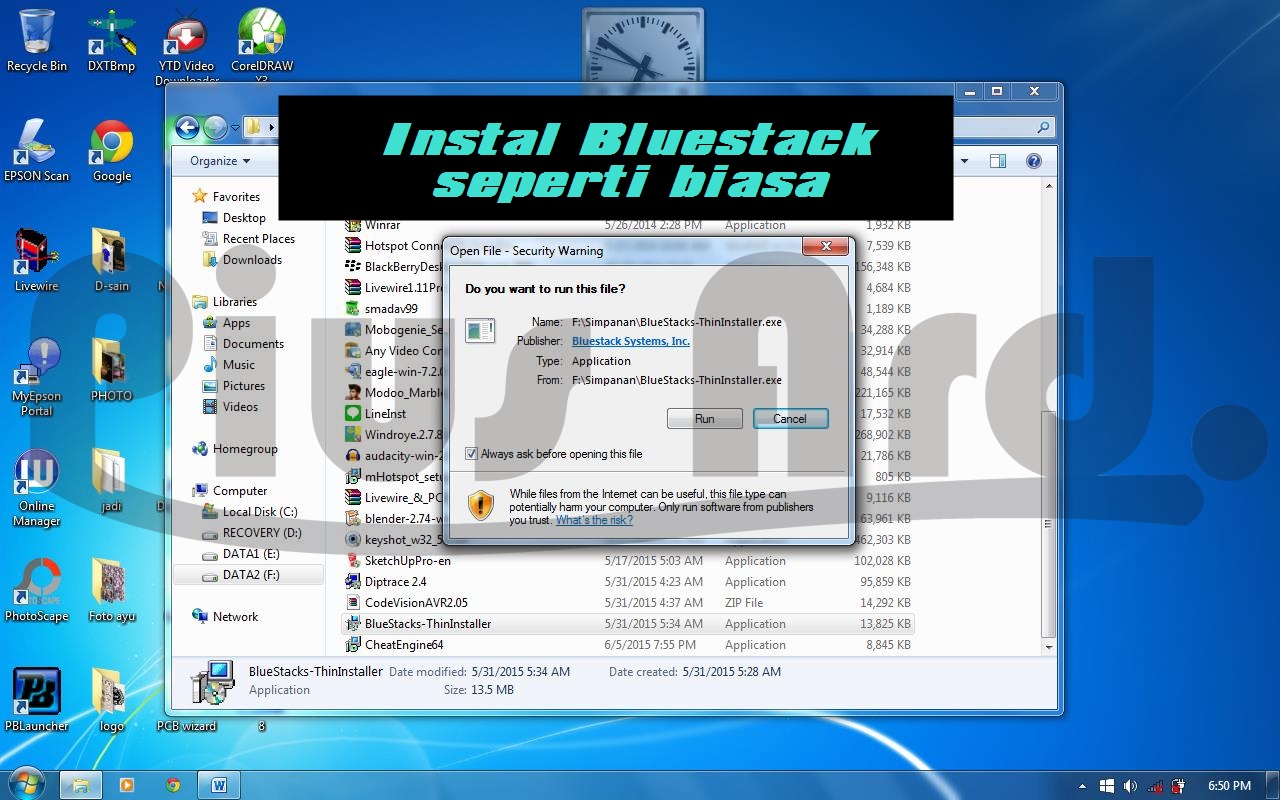Open Explorer help question-mark icon
Screen dimensions: 1280x800
click(1034, 161)
